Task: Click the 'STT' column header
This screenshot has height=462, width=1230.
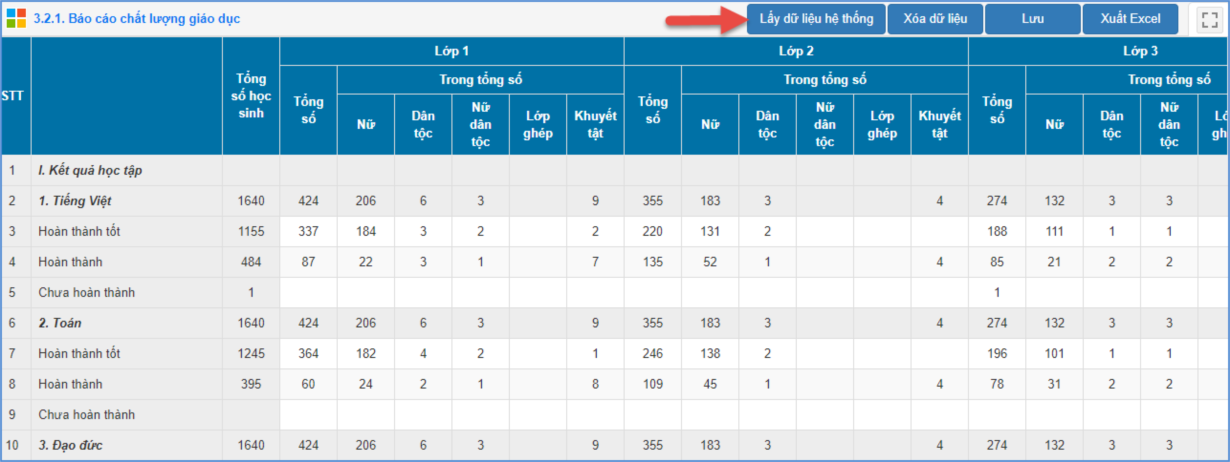Action: pos(14,96)
